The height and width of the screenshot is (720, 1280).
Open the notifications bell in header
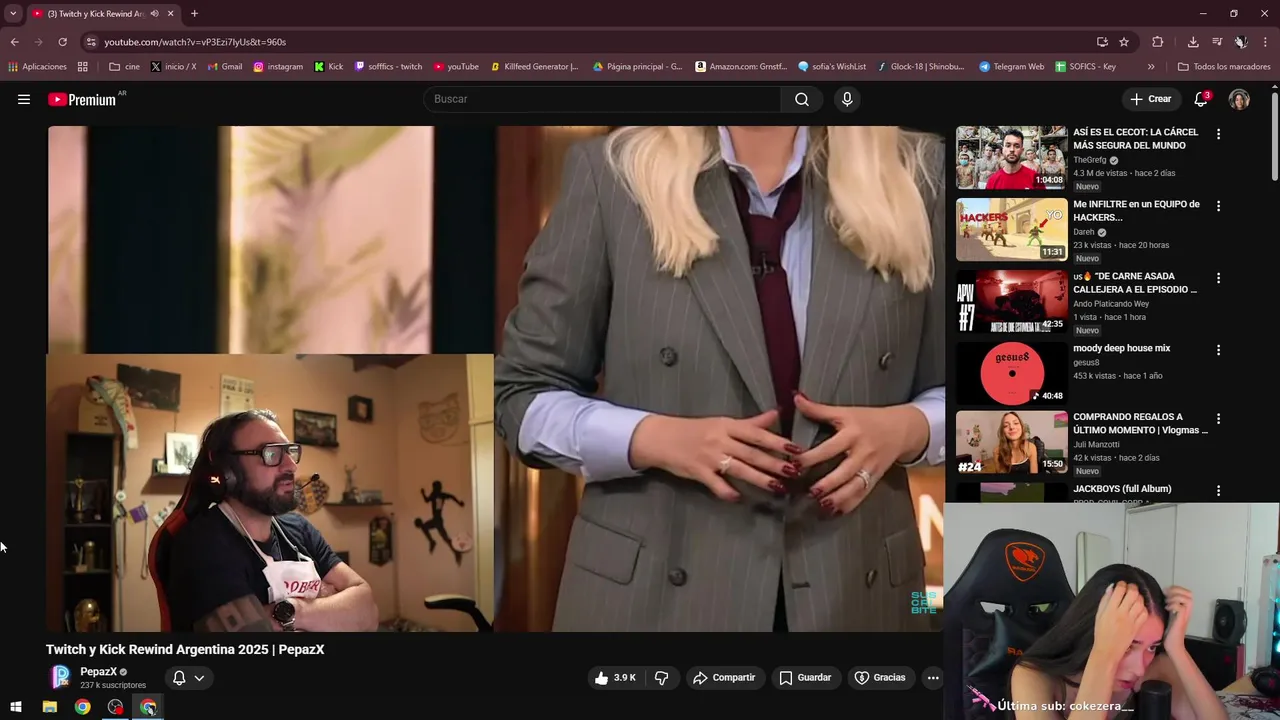(x=1201, y=99)
